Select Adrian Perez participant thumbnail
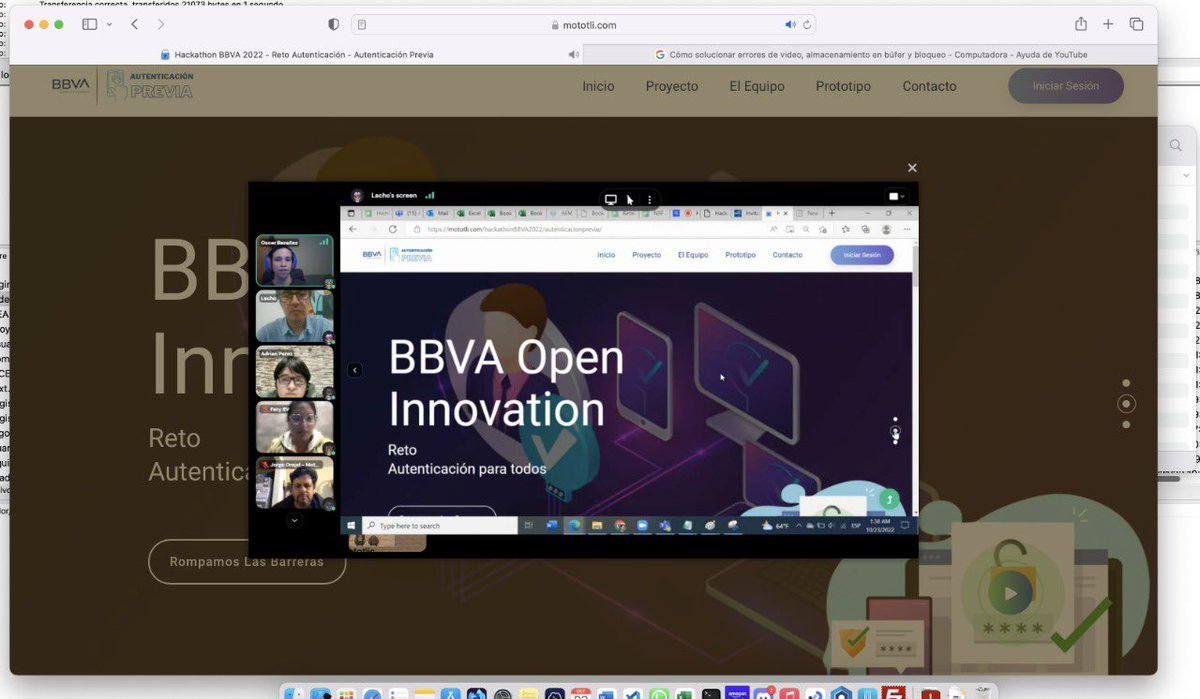The image size is (1200, 699). click(294, 372)
